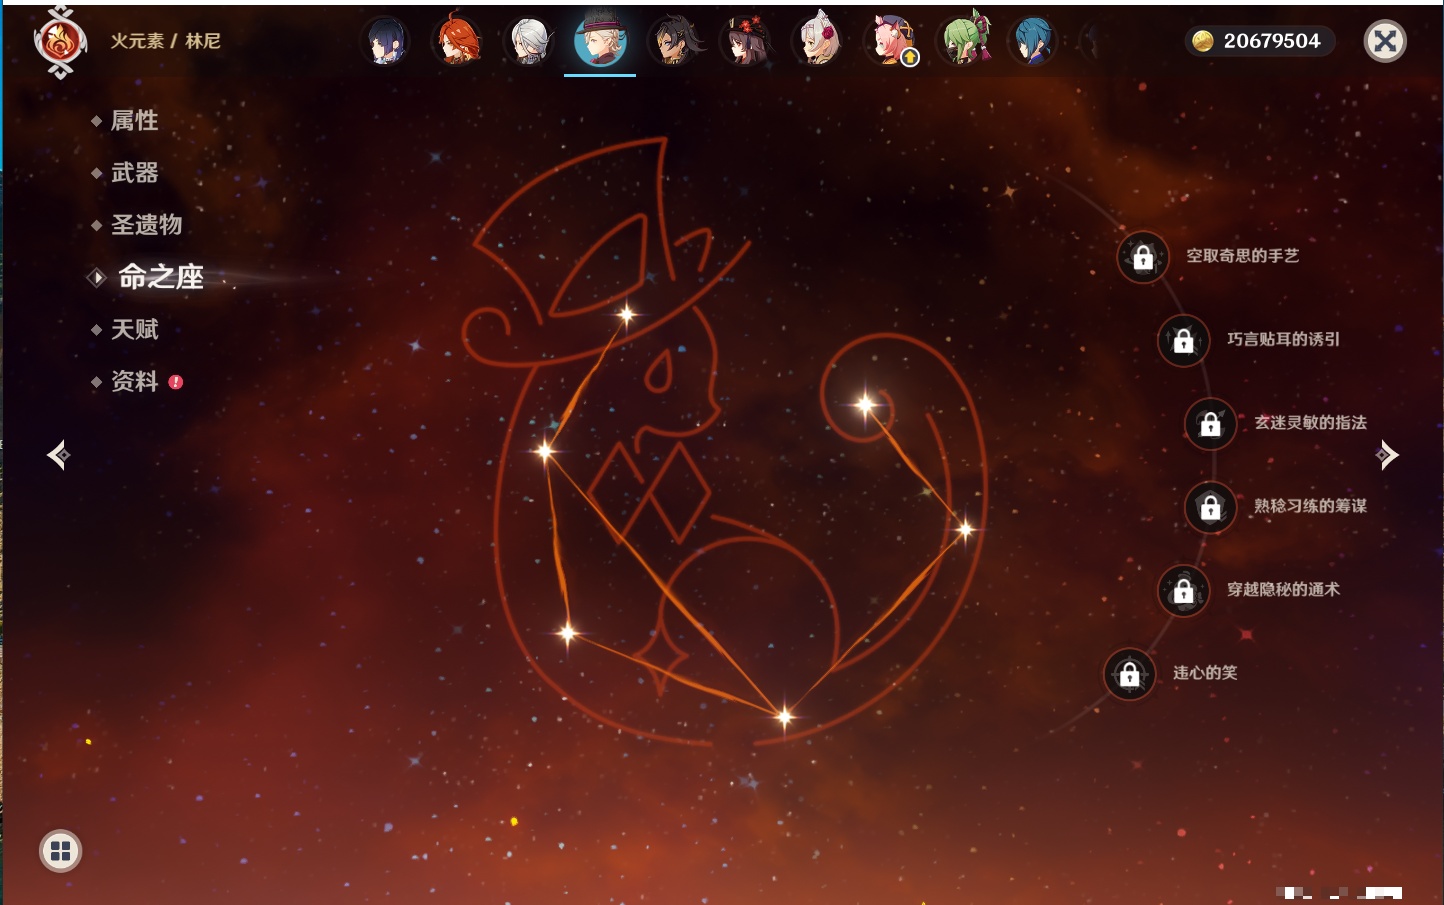Choose the green-haired masked character avatar

pyautogui.click(x=963, y=42)
